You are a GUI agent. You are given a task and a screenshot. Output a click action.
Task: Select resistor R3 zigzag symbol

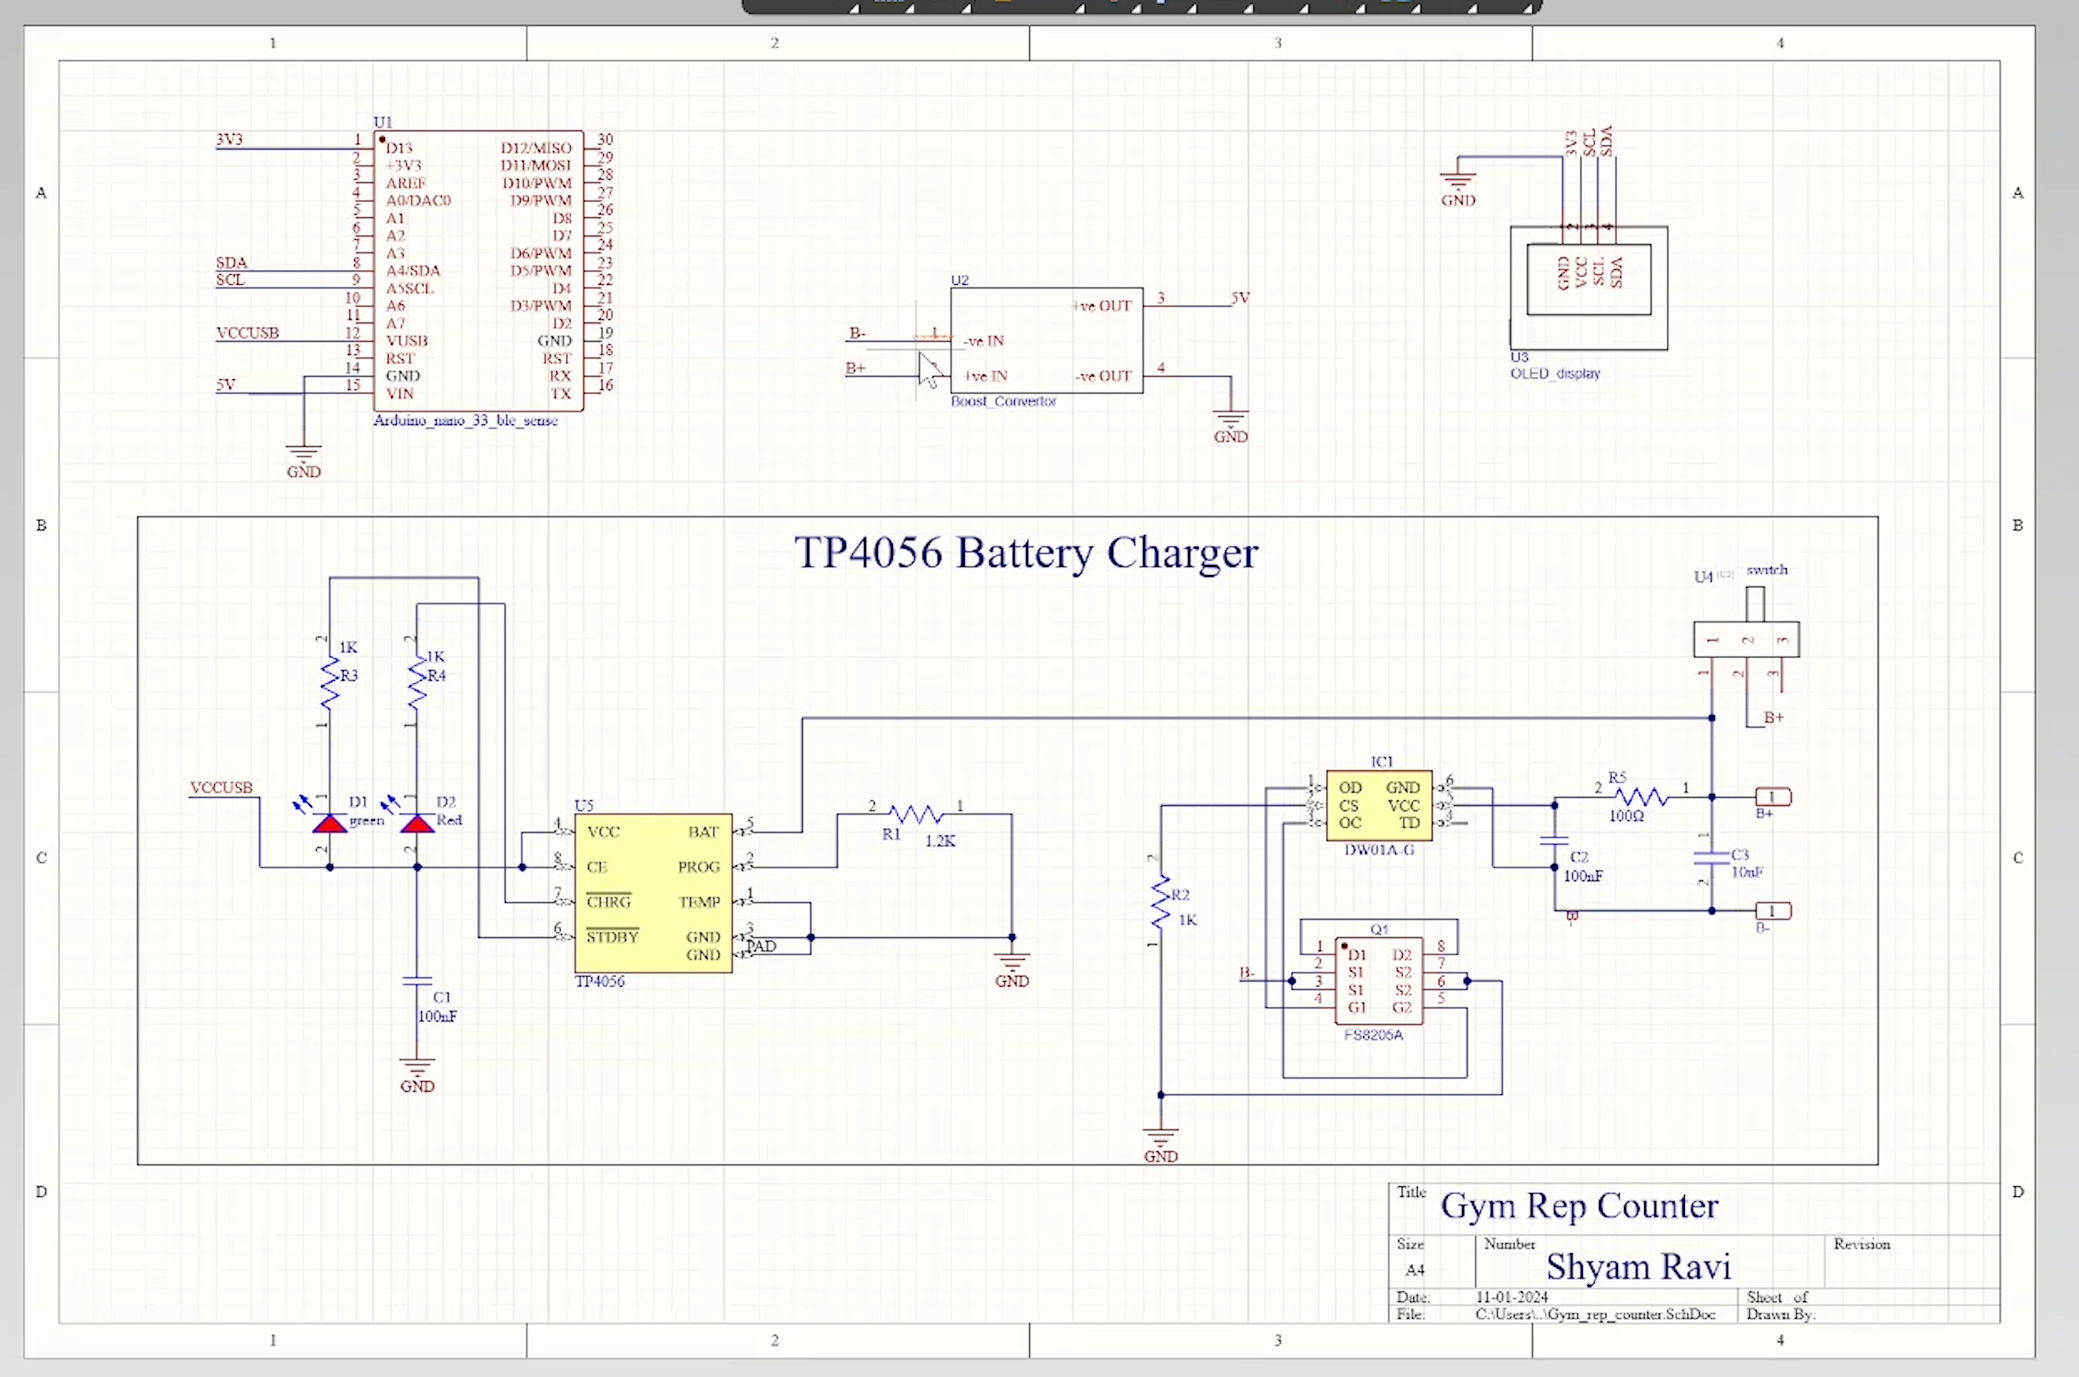329,683
